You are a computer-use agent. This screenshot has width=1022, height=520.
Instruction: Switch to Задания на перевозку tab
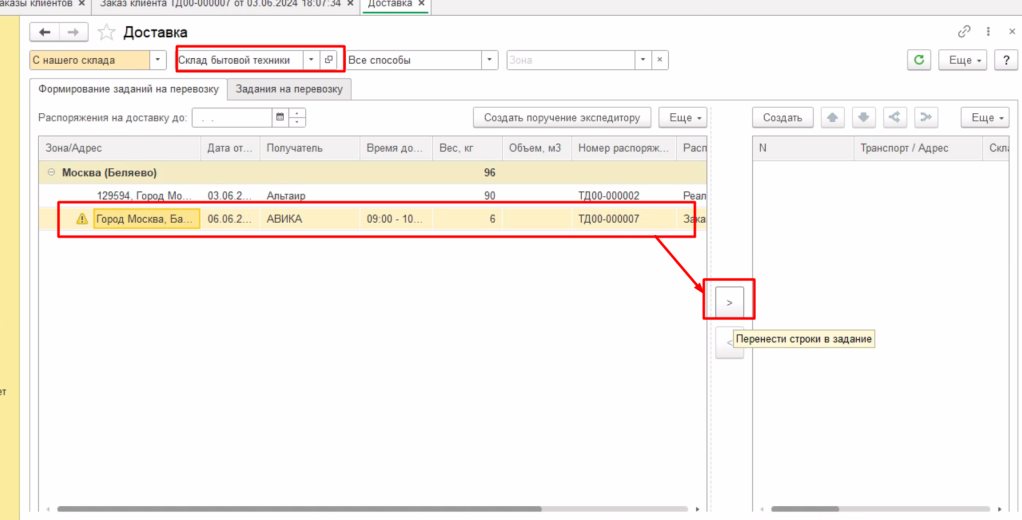pos(289,89)
